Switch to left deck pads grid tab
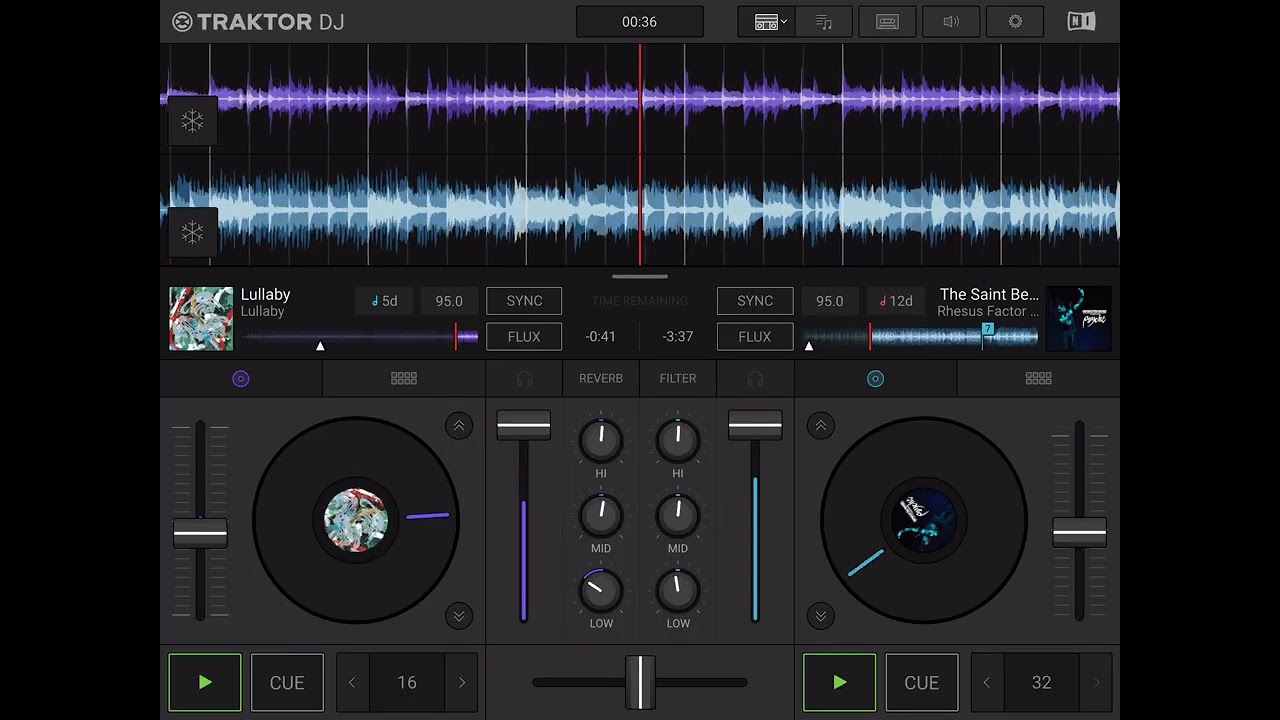This screenshot has width=1280, height=720. [x=404, y=379]
